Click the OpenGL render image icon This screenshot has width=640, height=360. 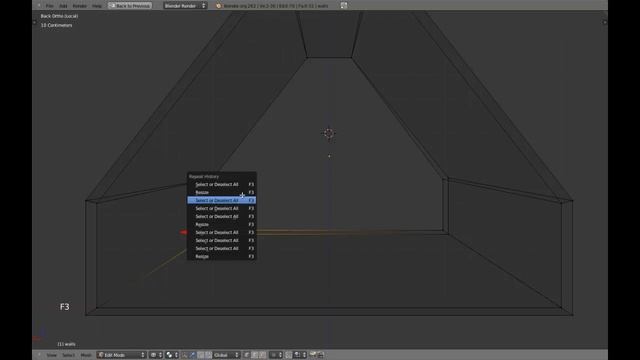coord(313,355)
